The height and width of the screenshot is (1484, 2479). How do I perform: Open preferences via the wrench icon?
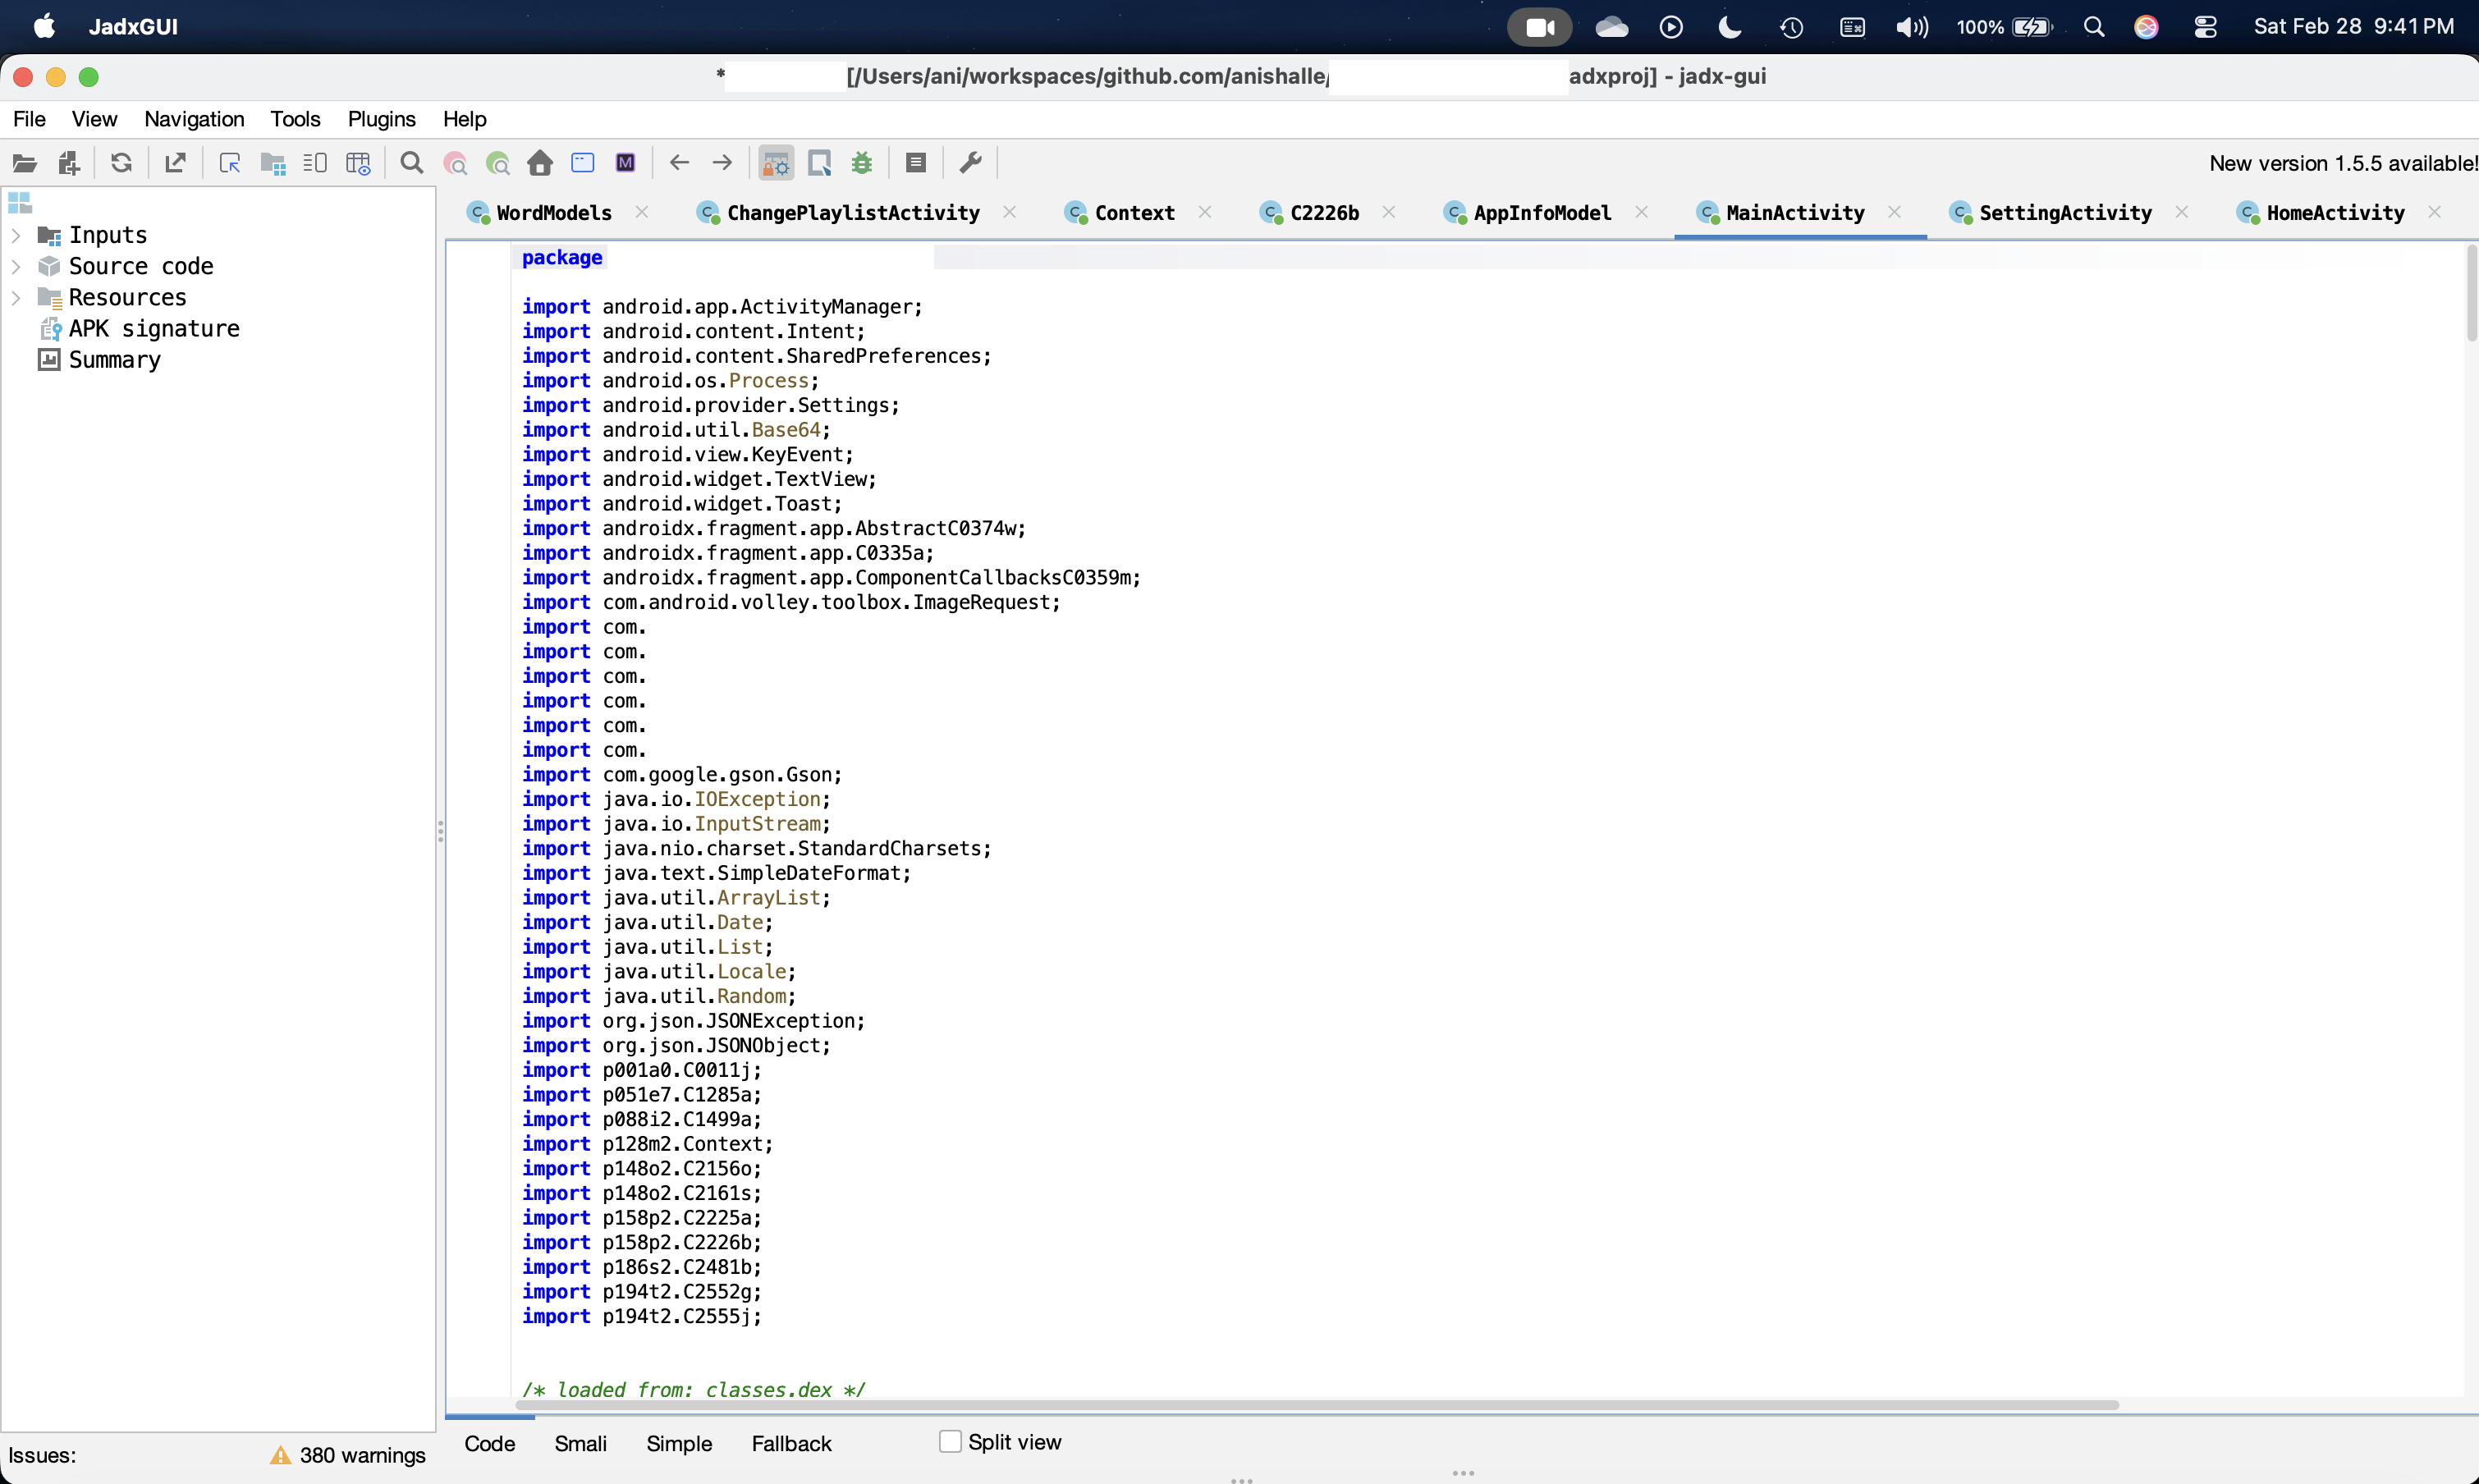click(970, 162)
